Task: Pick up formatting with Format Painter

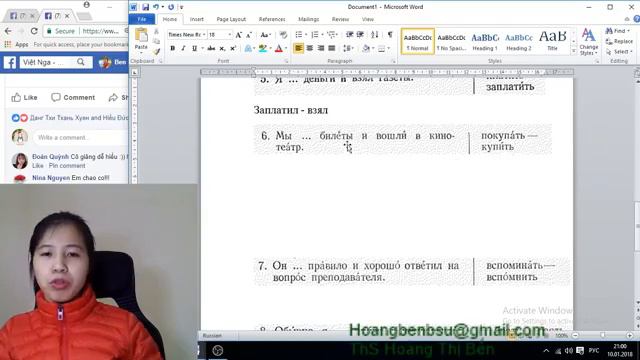Action: [x=156, y=51]
